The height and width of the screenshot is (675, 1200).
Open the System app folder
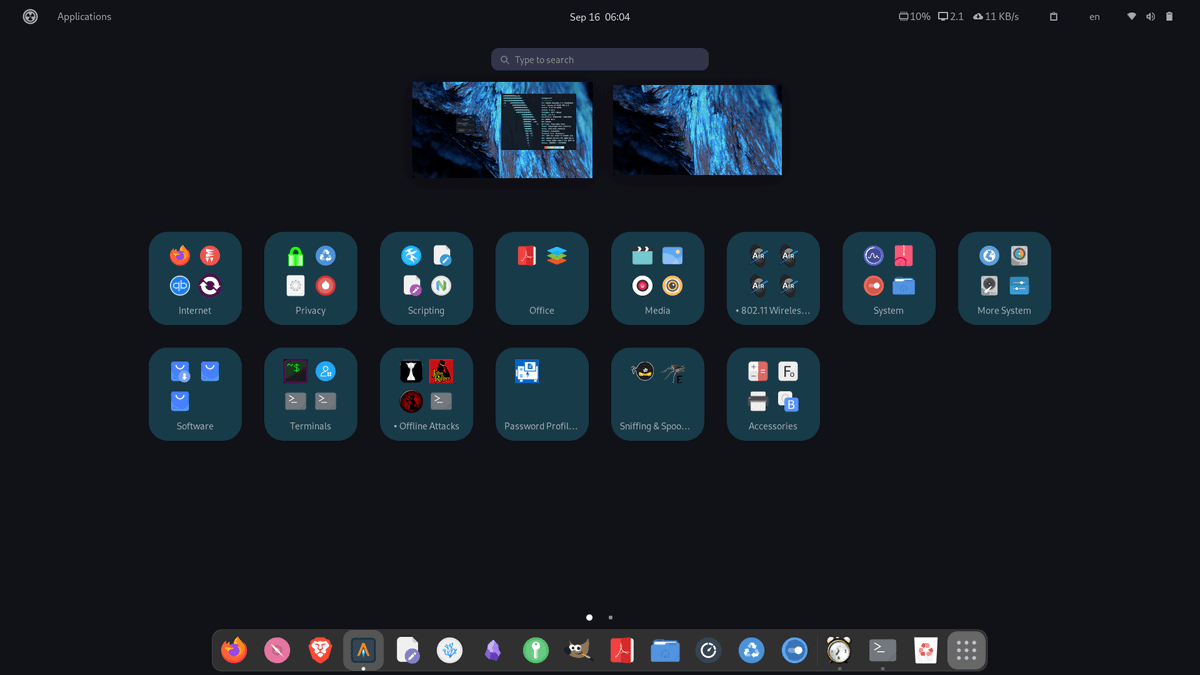(x=888, y=278)
